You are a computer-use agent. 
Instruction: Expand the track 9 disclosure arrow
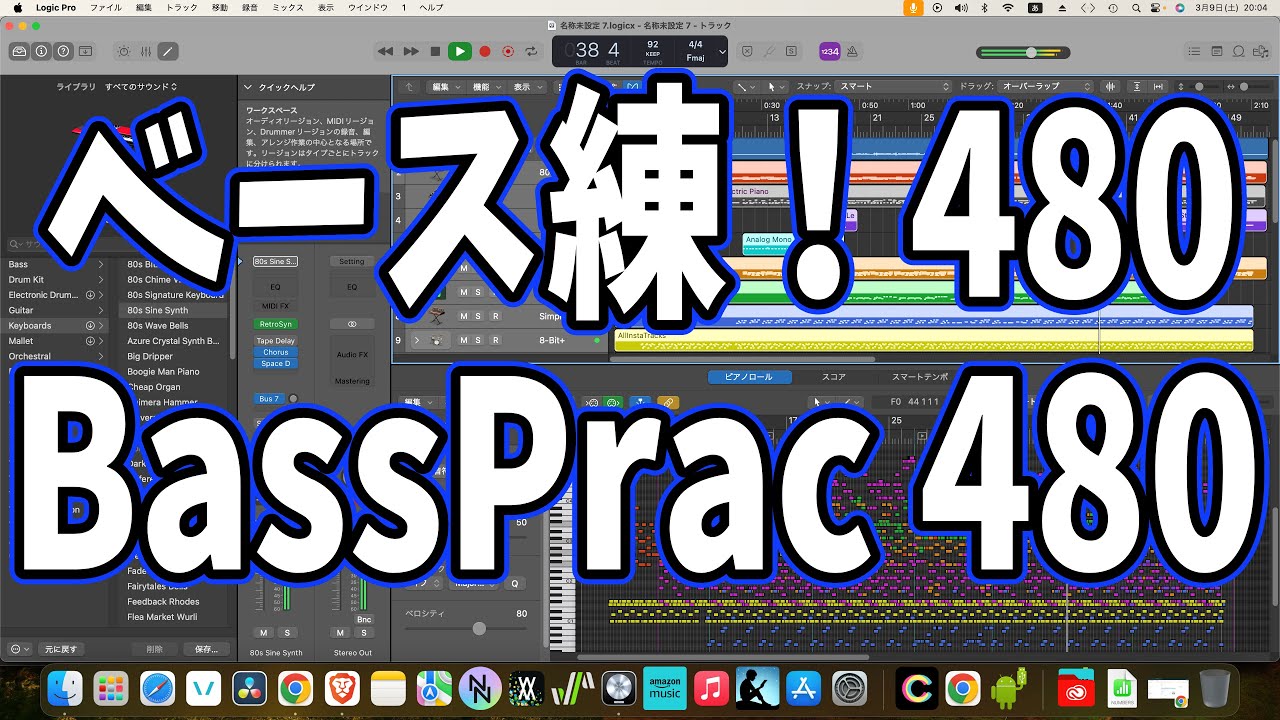417,340
